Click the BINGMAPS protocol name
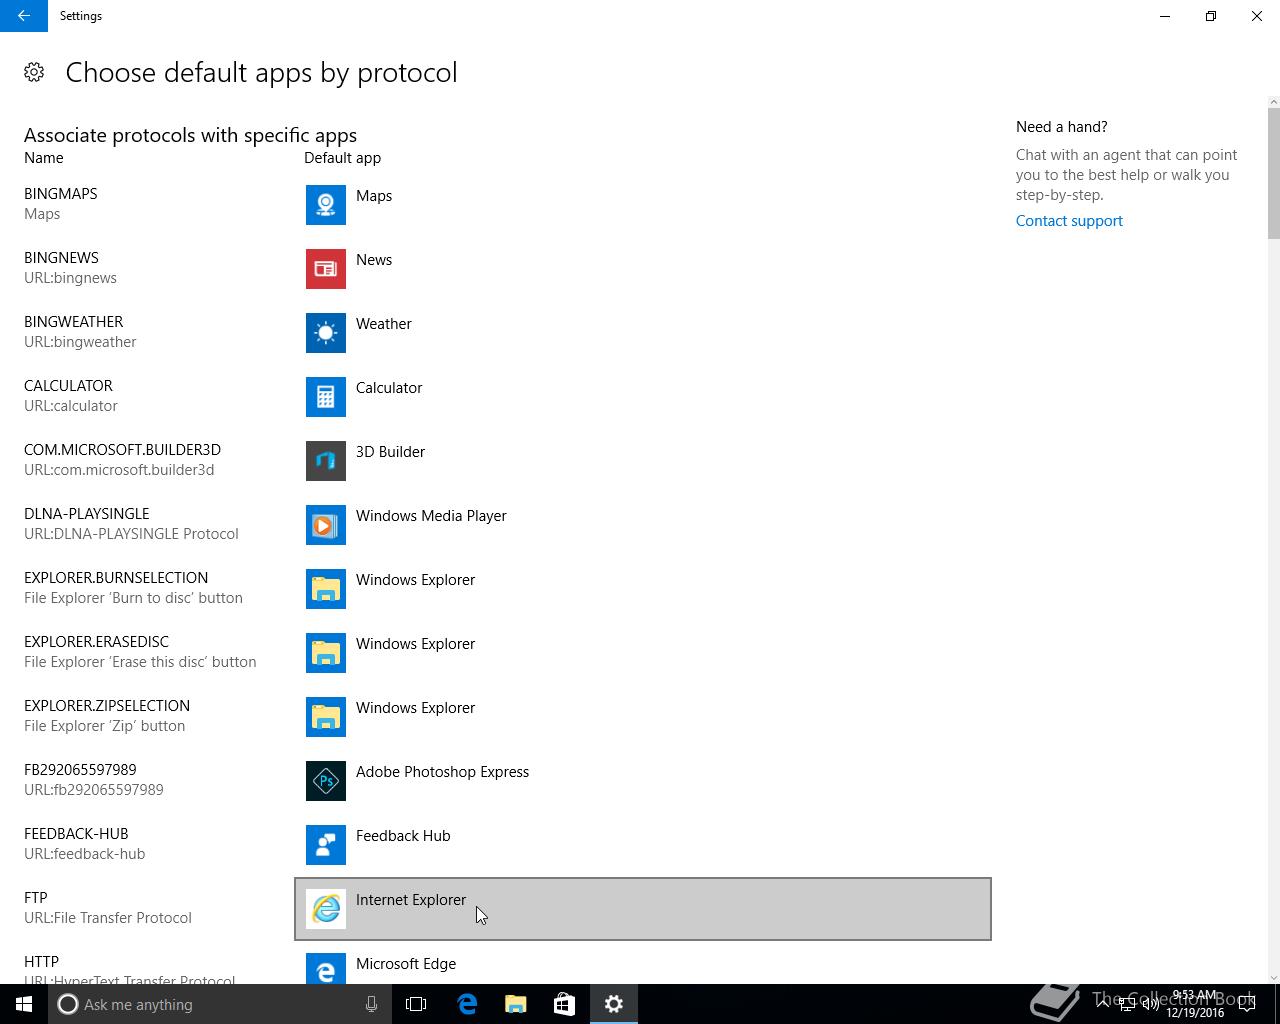 (61, 194)
